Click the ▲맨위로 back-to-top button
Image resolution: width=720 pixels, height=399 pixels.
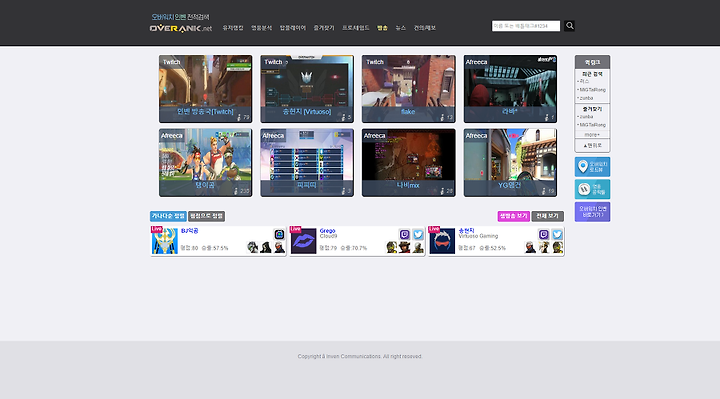[x=592, y=146]
